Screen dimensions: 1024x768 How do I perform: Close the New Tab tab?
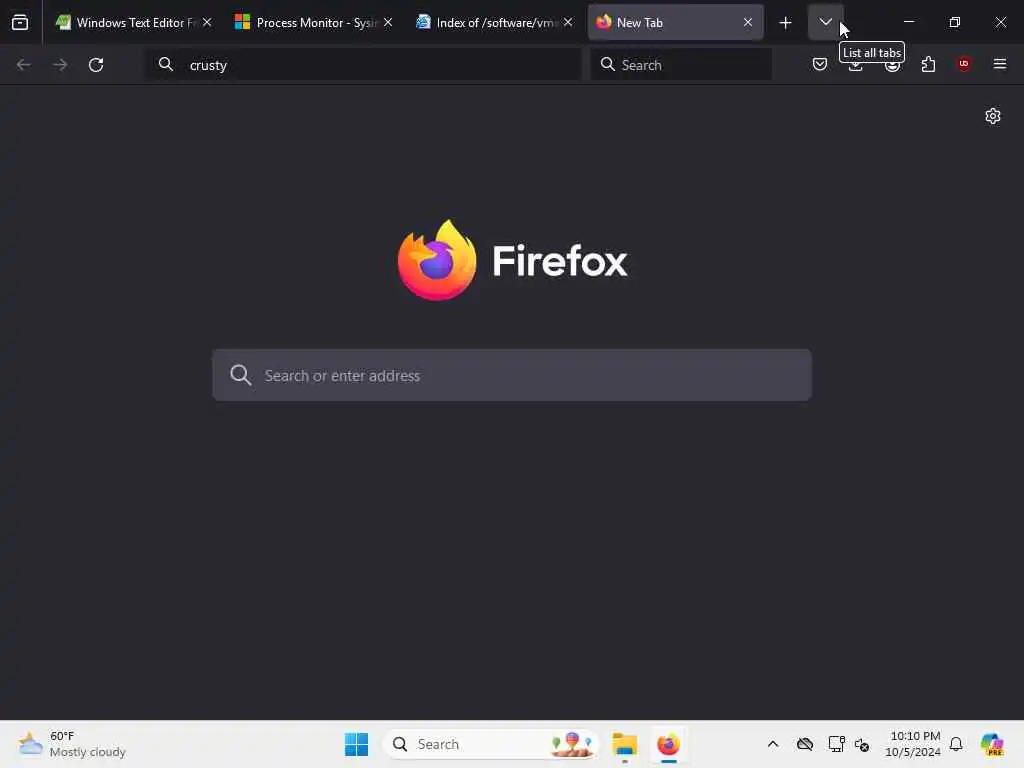click(x=748, y=23)
